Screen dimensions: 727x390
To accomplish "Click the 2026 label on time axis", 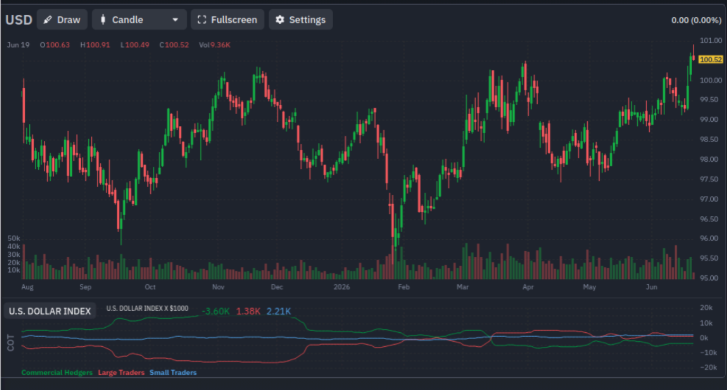I will tap(342, 287).
